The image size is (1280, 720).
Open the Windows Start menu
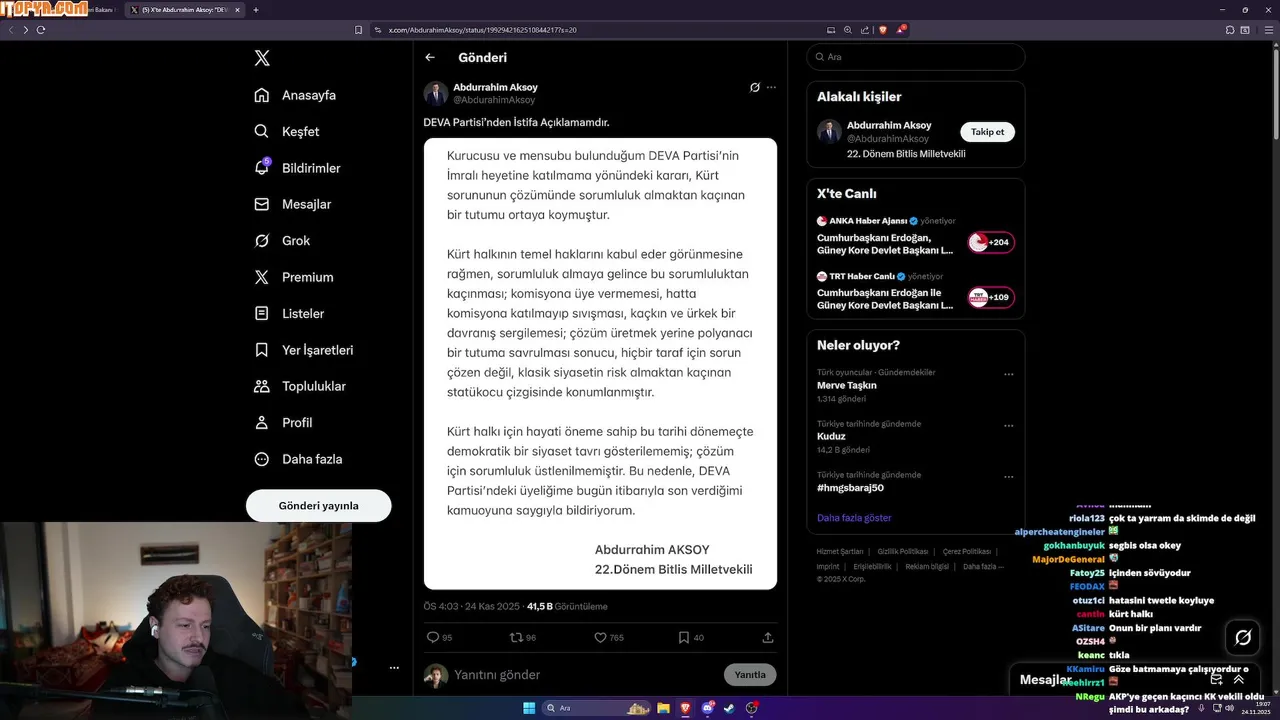[529, 708]
